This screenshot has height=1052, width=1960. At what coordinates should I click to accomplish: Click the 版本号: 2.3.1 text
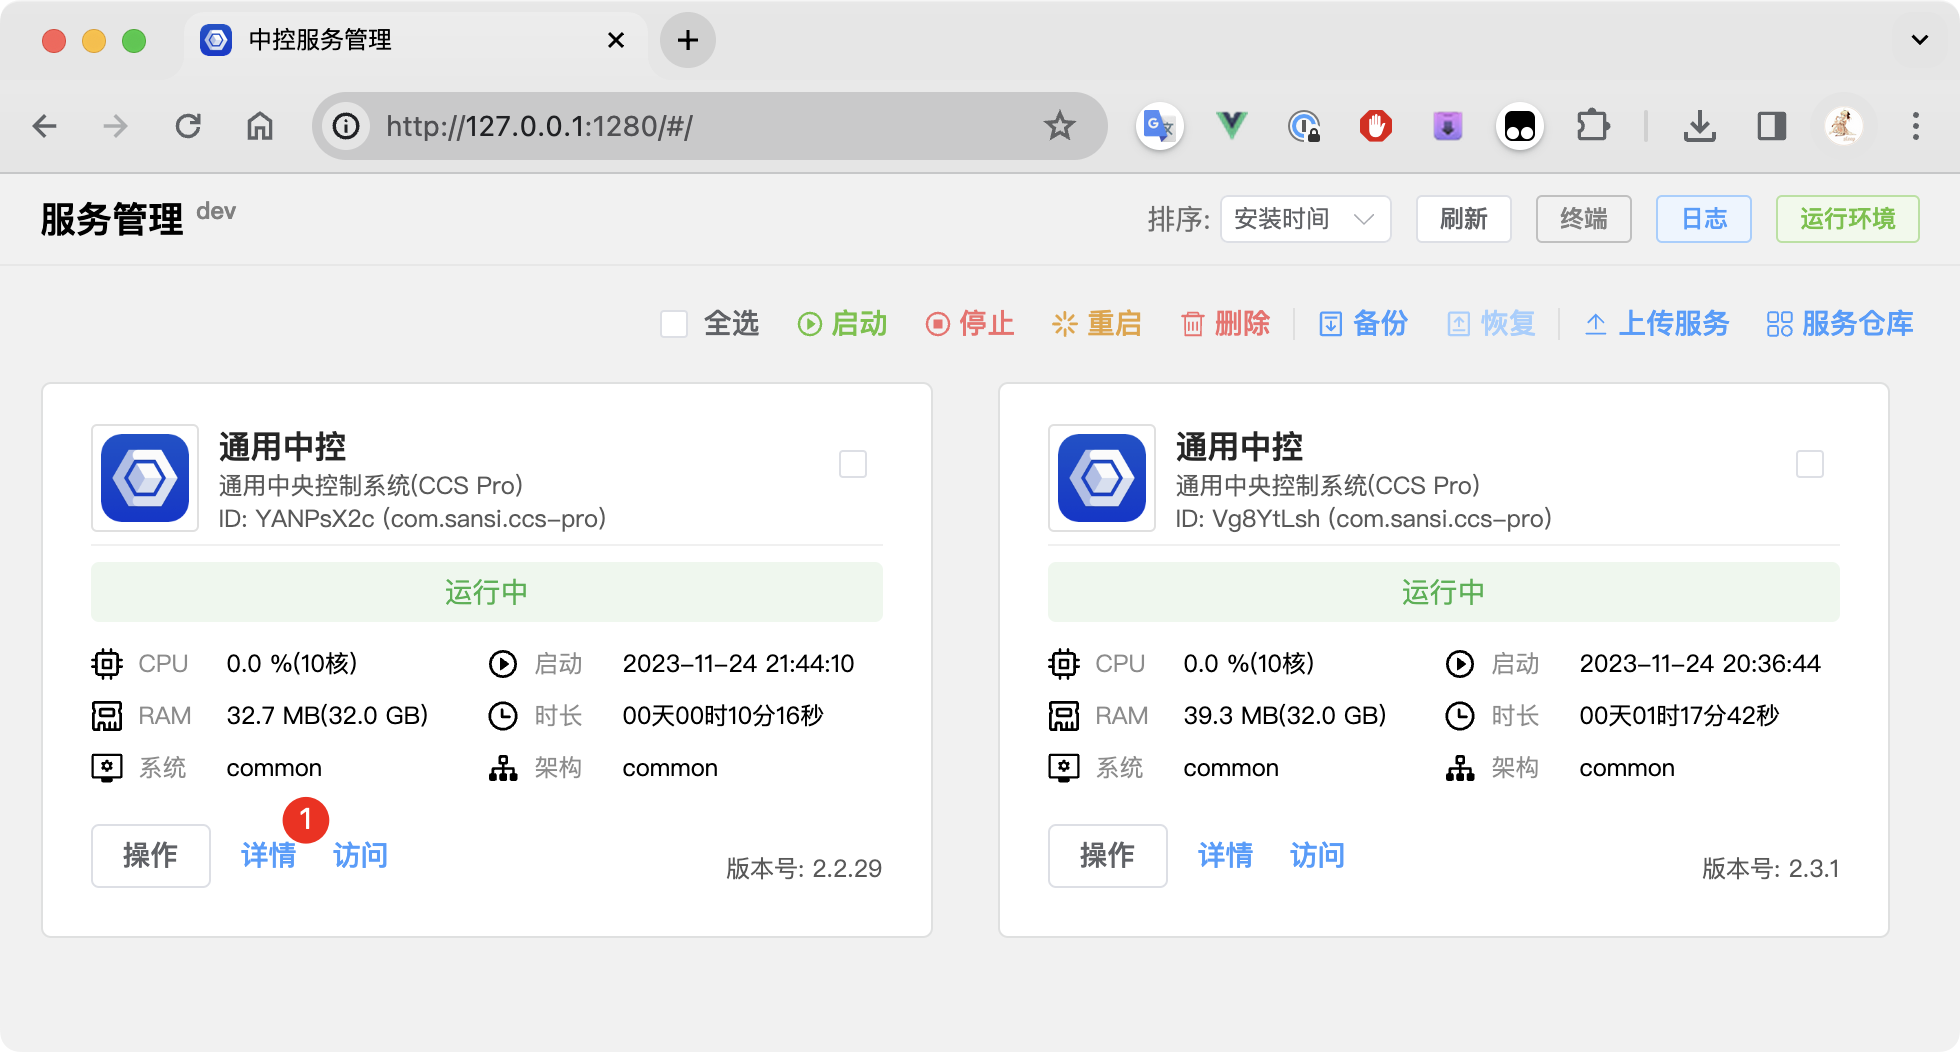pyautogui.click(x=1771, y=868)
